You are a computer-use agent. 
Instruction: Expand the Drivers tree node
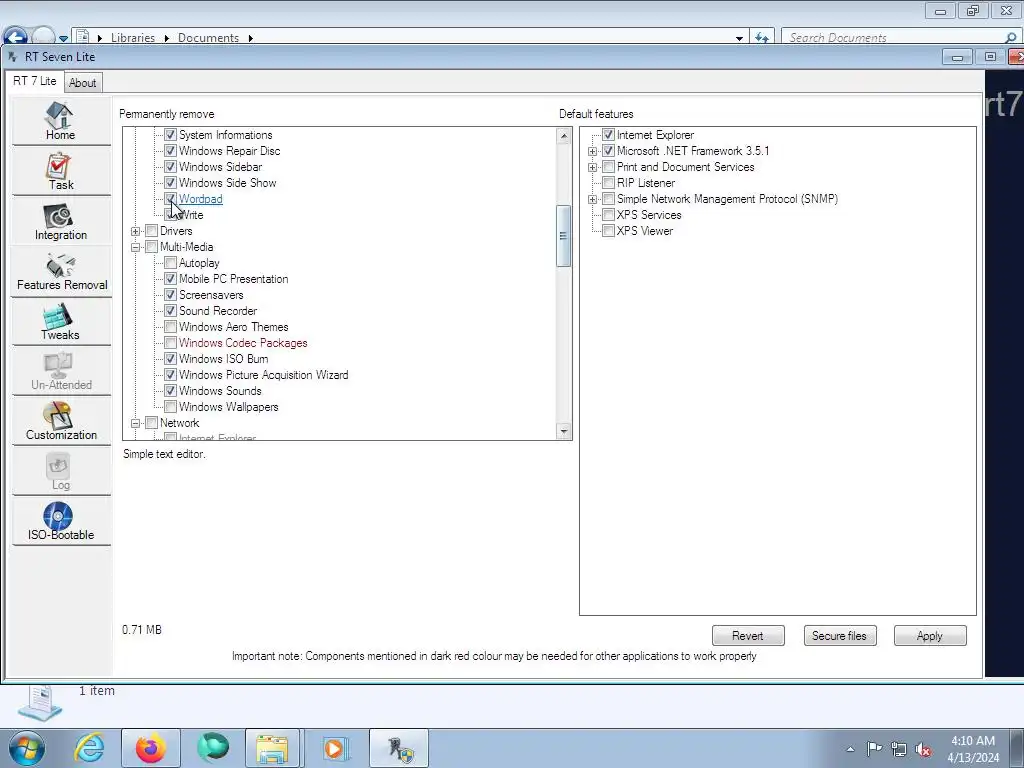coord(135,231)
